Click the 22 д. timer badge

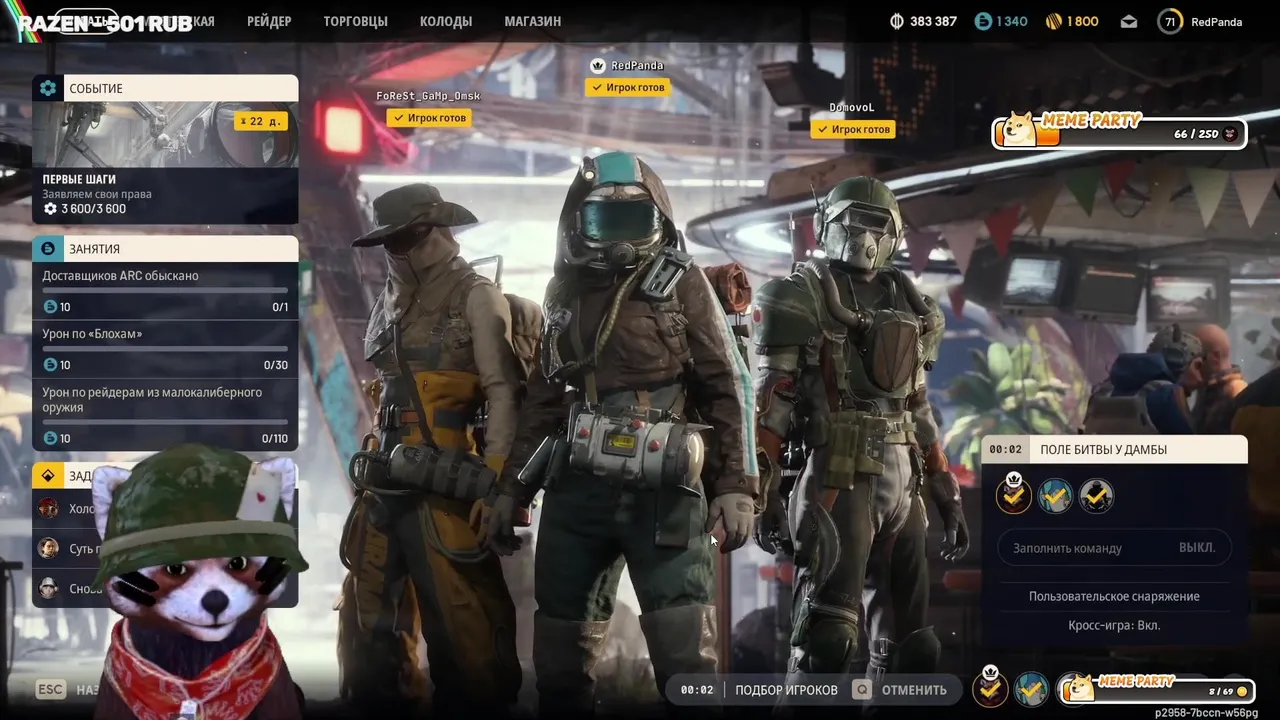pyautogui.click(x=261, y=121)
